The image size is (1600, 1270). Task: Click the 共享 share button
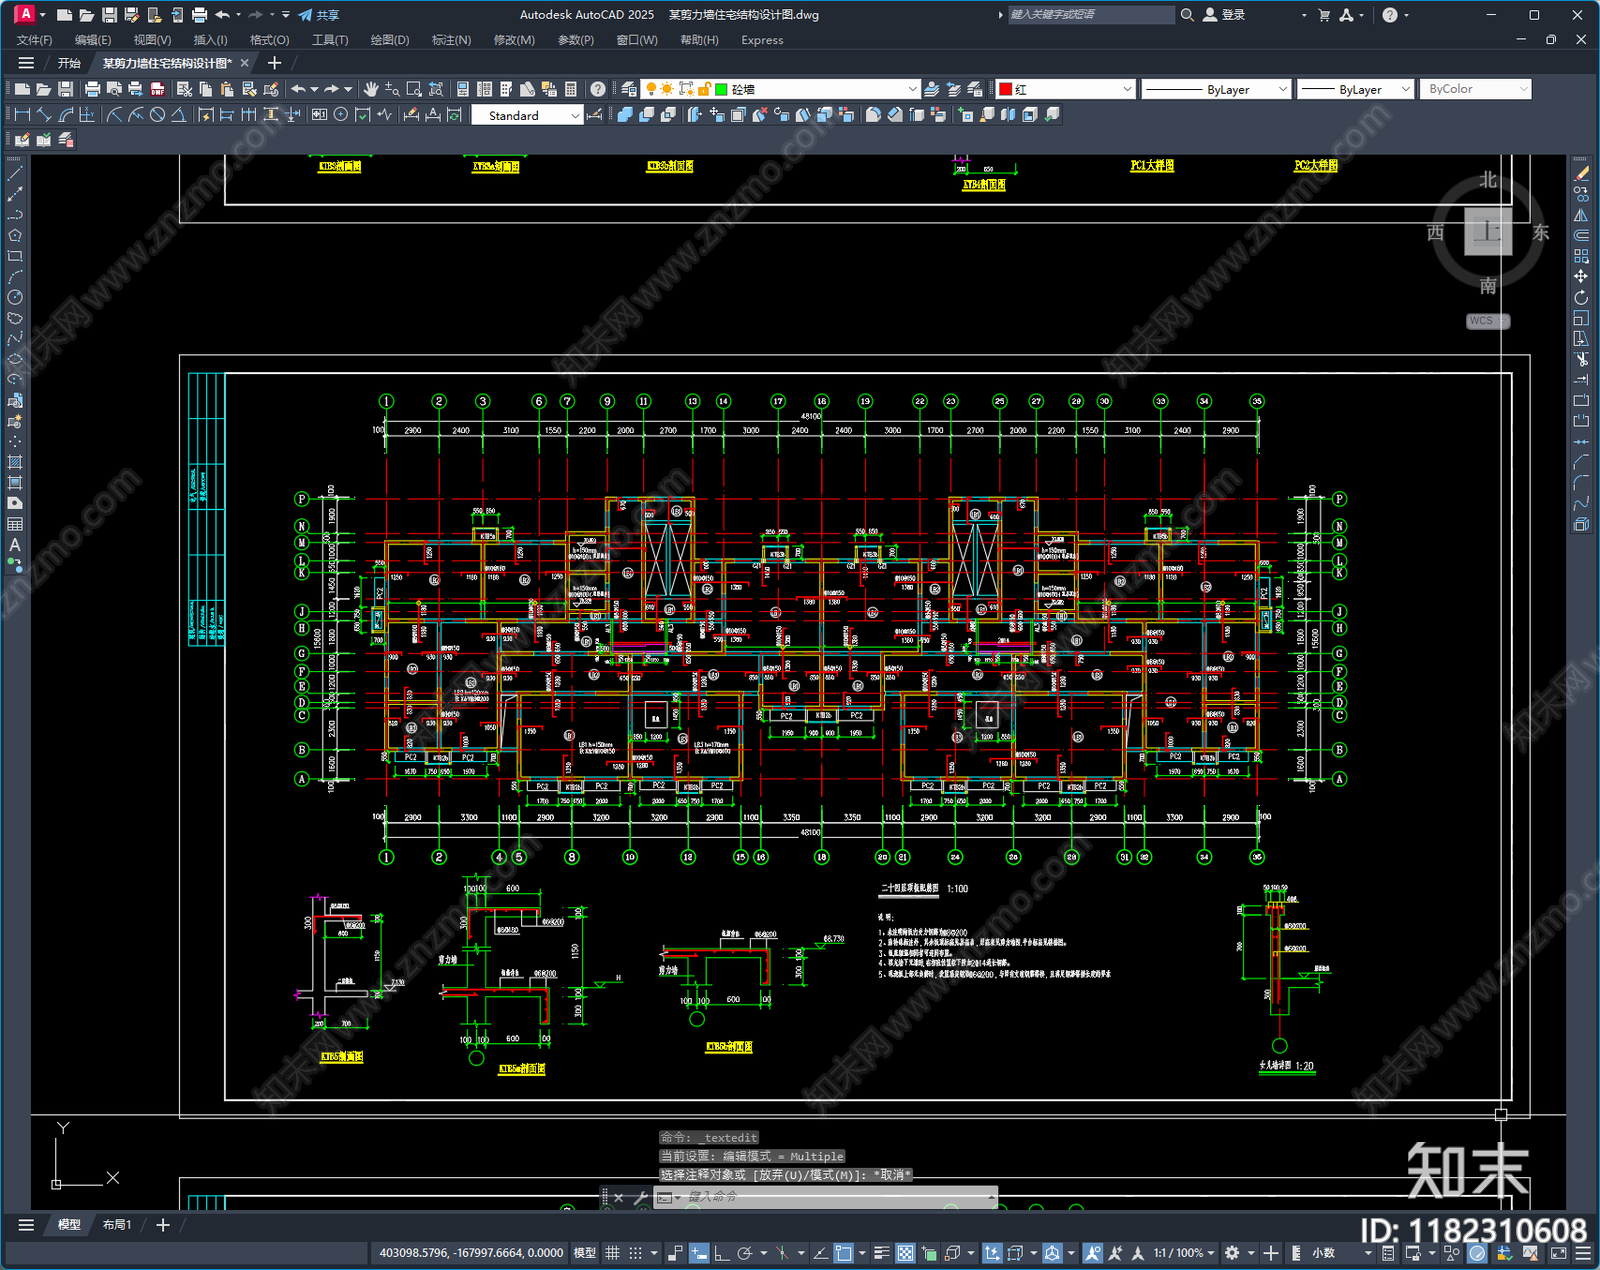point(319,15)
